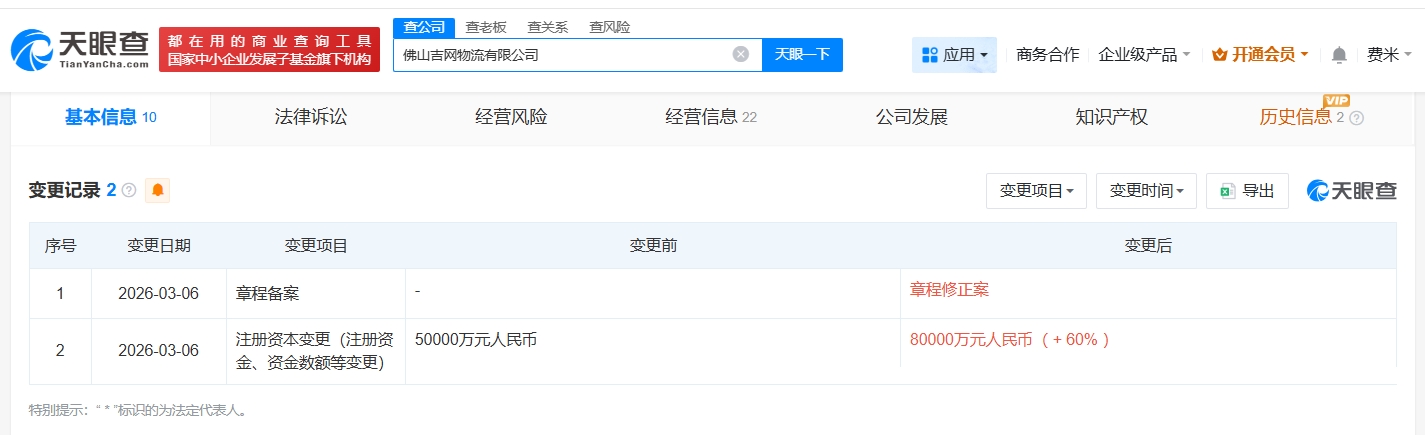Open the 开通会员 membership dropdown
This screenshot has height=435, width=1425.
coord(1259,55)
